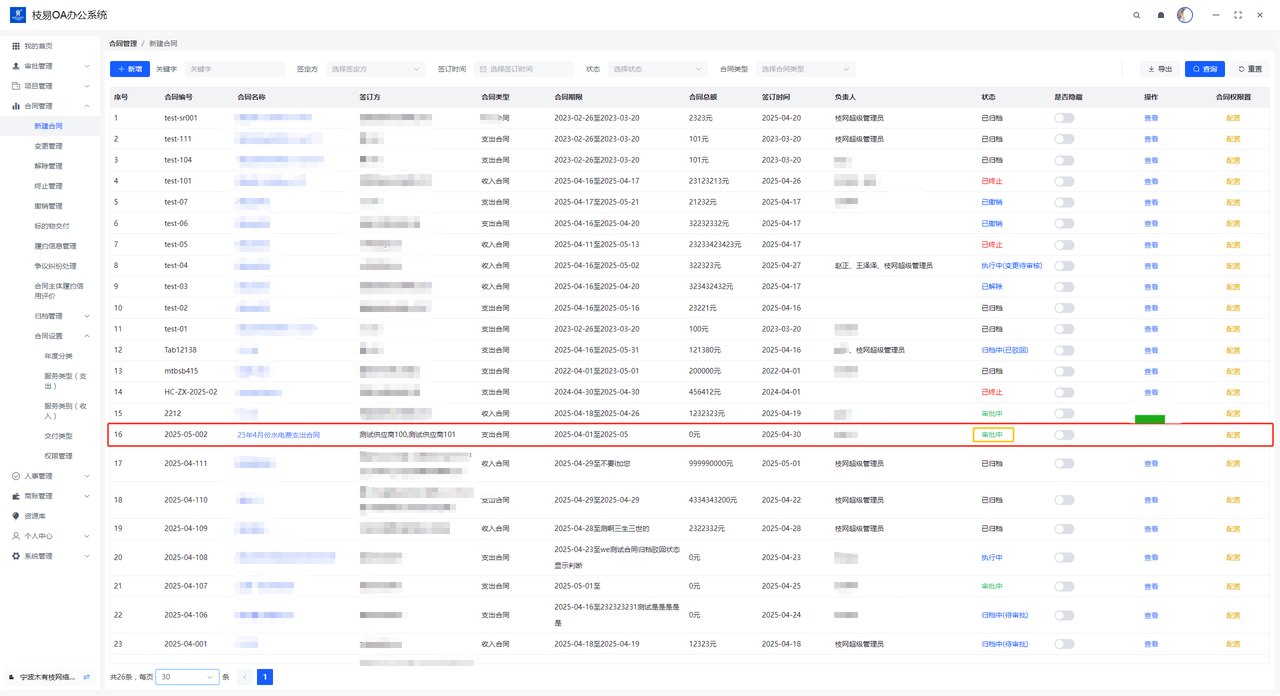This screenshot has width=1280, height=696.
Task: Toggle 是否隐藏 switch for Tab12138 row
Action: pos(1064,350)
